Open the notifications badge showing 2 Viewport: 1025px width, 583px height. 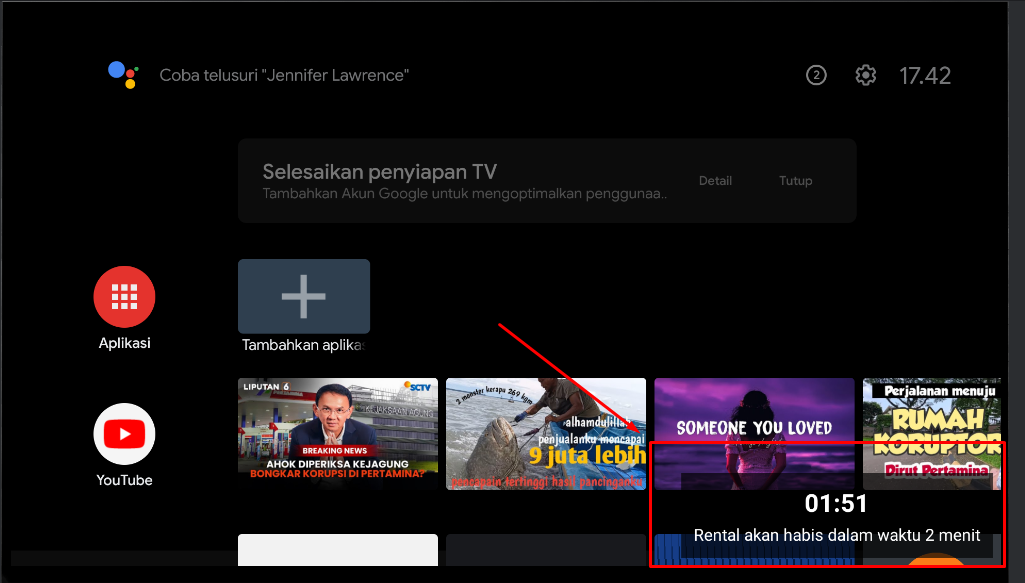816,74
